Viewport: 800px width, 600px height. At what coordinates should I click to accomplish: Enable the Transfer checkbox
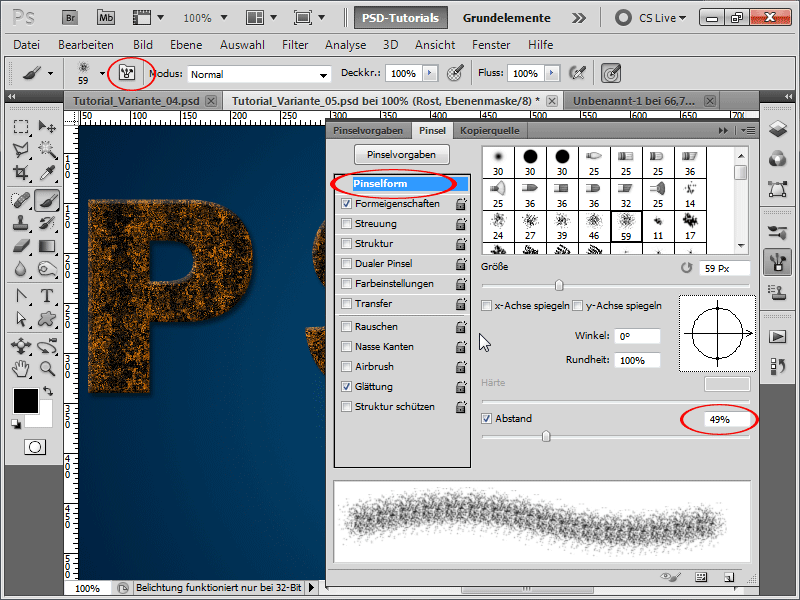pos(346,303)
